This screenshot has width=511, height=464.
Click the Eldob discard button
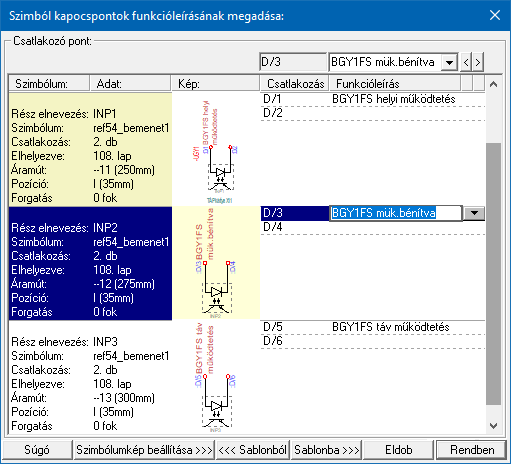(x=399, y=450)
